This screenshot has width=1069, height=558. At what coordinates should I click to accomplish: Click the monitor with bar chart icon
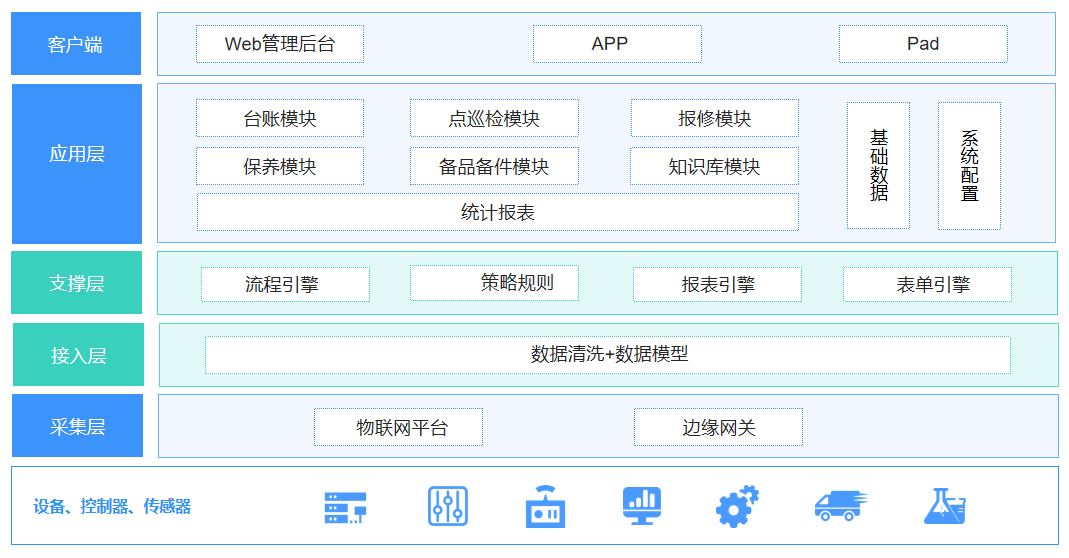click(x=642, y=506)
